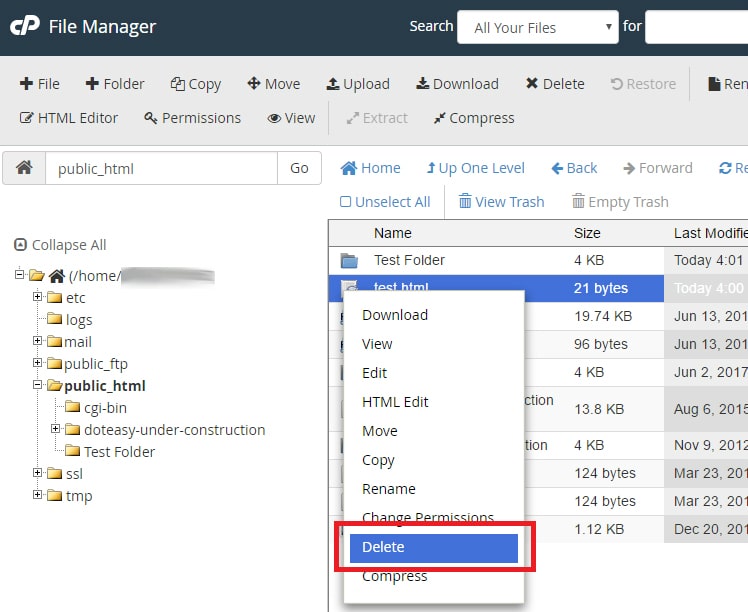The width and height of the screenshot is (748, 612).
Task: Expand the etc folder node
Action: (x=37, y=297)
